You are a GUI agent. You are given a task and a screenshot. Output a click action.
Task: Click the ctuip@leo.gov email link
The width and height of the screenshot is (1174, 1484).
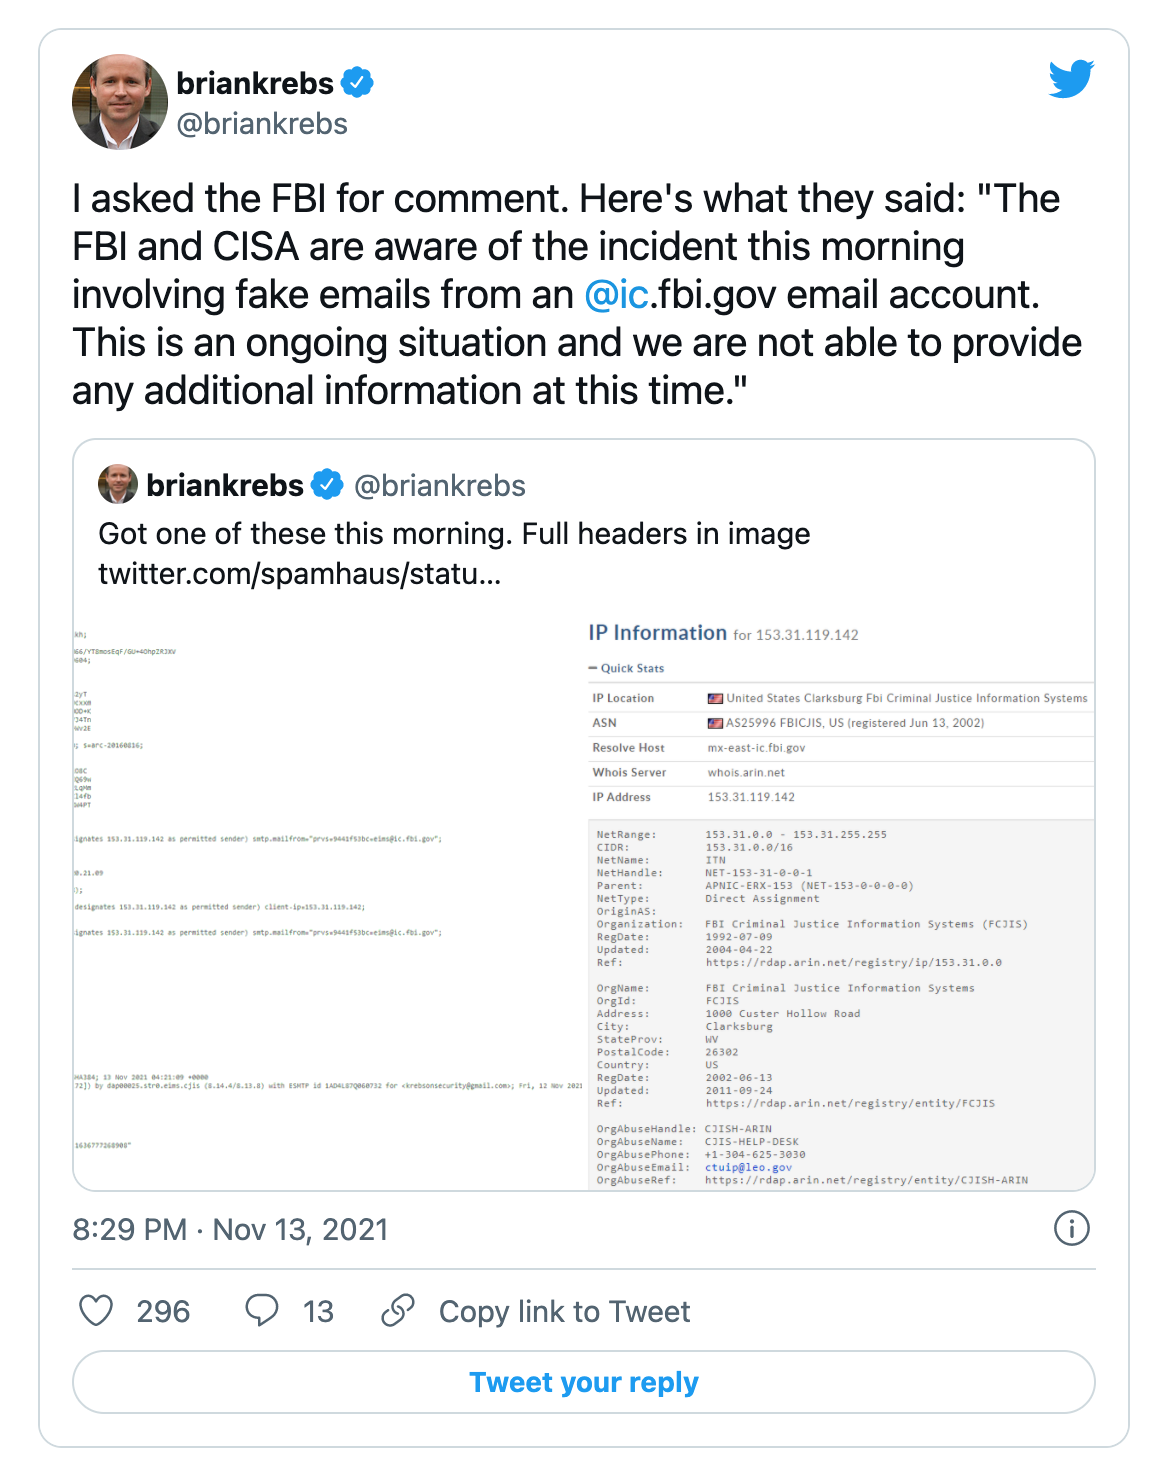point(748,1167)
